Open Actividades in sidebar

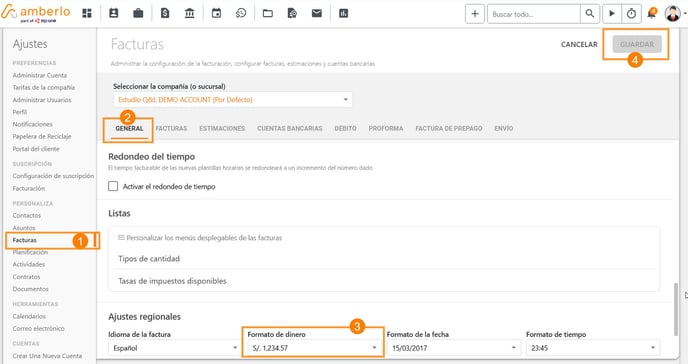tap(29, 264)
